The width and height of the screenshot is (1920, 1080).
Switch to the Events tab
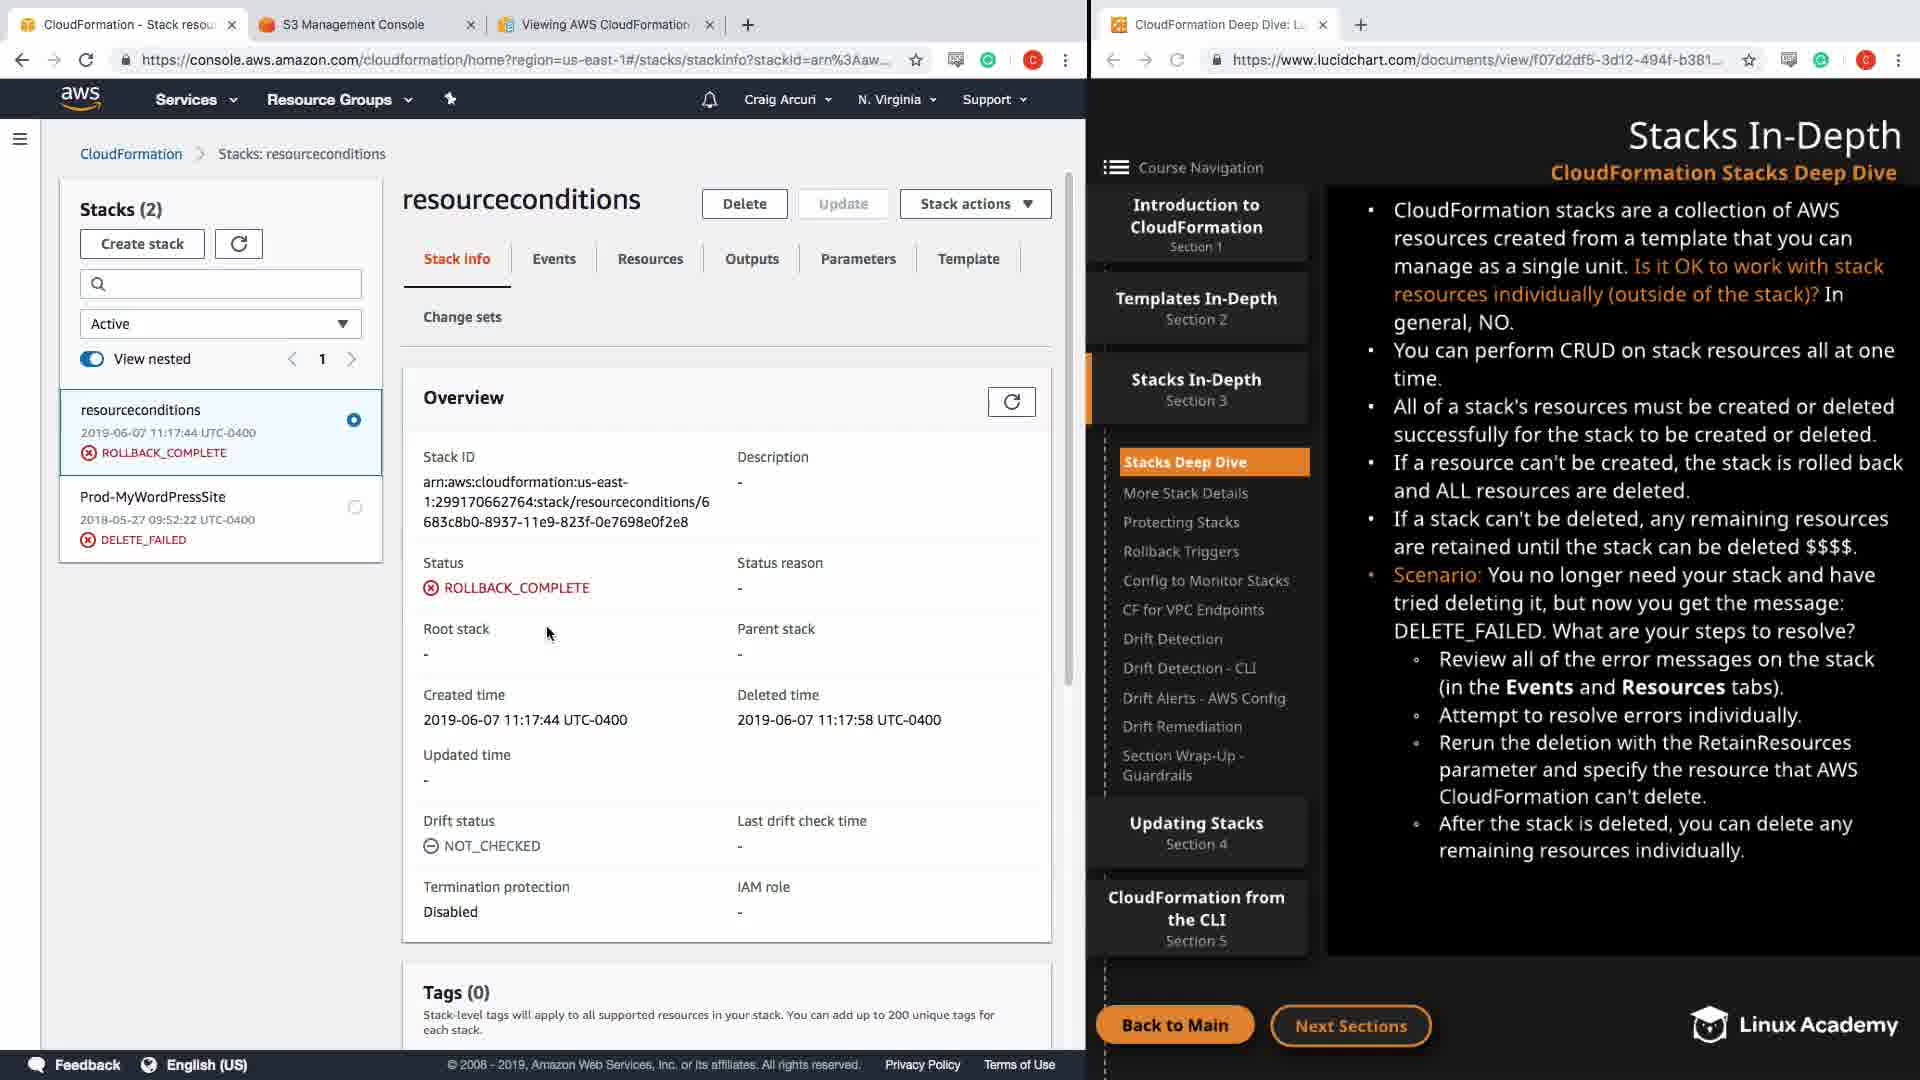(x=553, y=259)
